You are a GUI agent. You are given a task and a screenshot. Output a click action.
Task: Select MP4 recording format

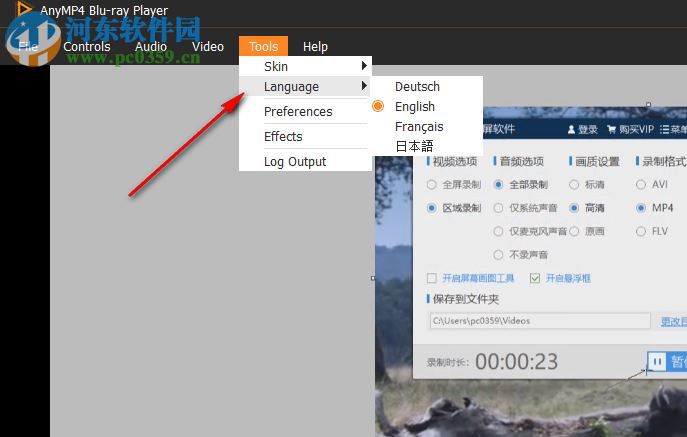pyautogui.click(x=641, y=208)
